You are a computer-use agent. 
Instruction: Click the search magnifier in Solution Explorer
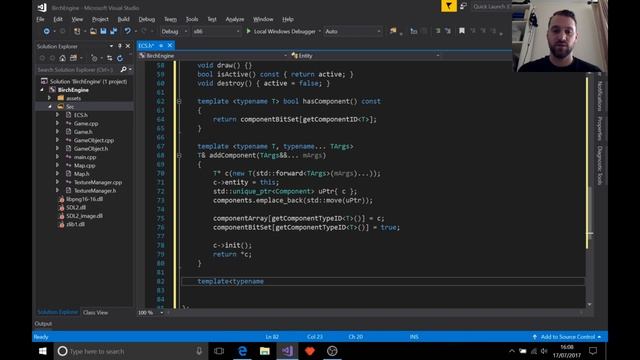[x=123, y=70]
